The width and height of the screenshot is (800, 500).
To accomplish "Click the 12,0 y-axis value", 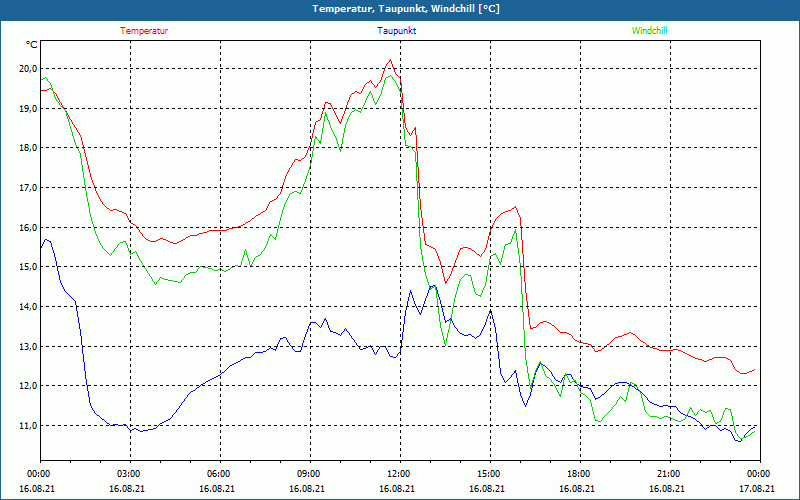I will [28, 386].
